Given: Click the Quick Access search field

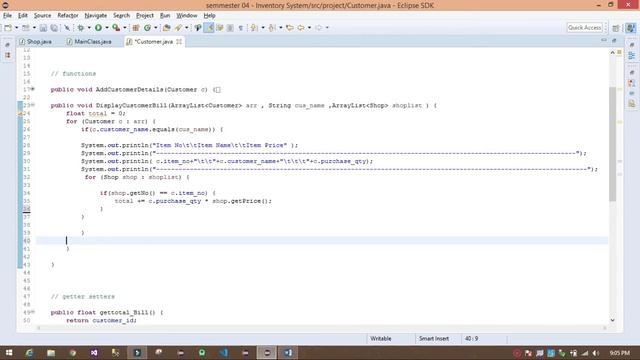Looking at the screenshot, I should [x=584, y=28].
